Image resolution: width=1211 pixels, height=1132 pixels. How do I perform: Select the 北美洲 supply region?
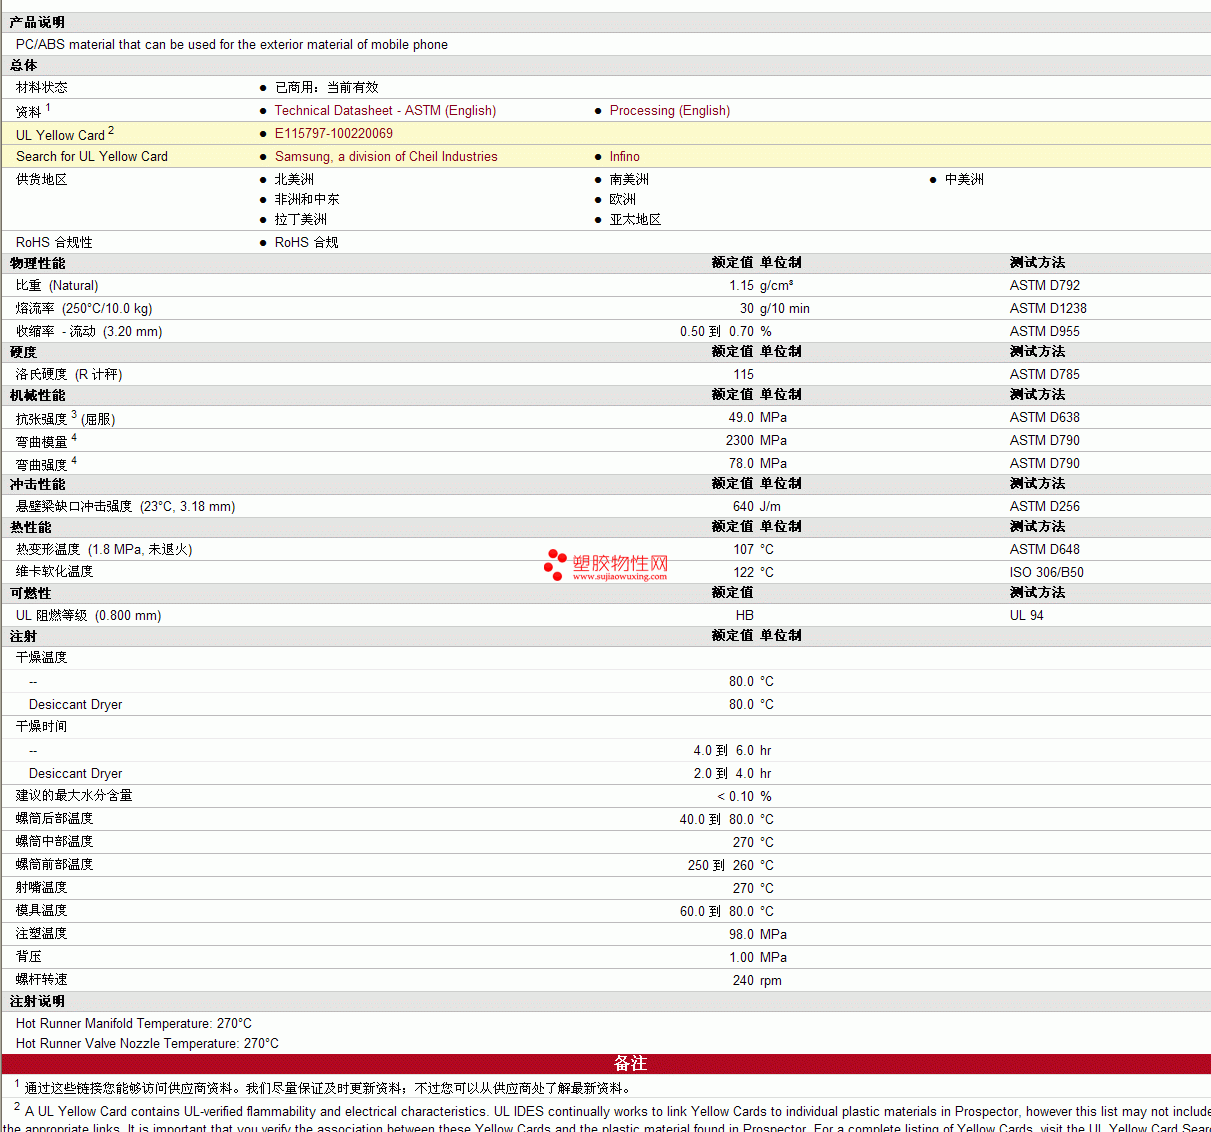294,180
